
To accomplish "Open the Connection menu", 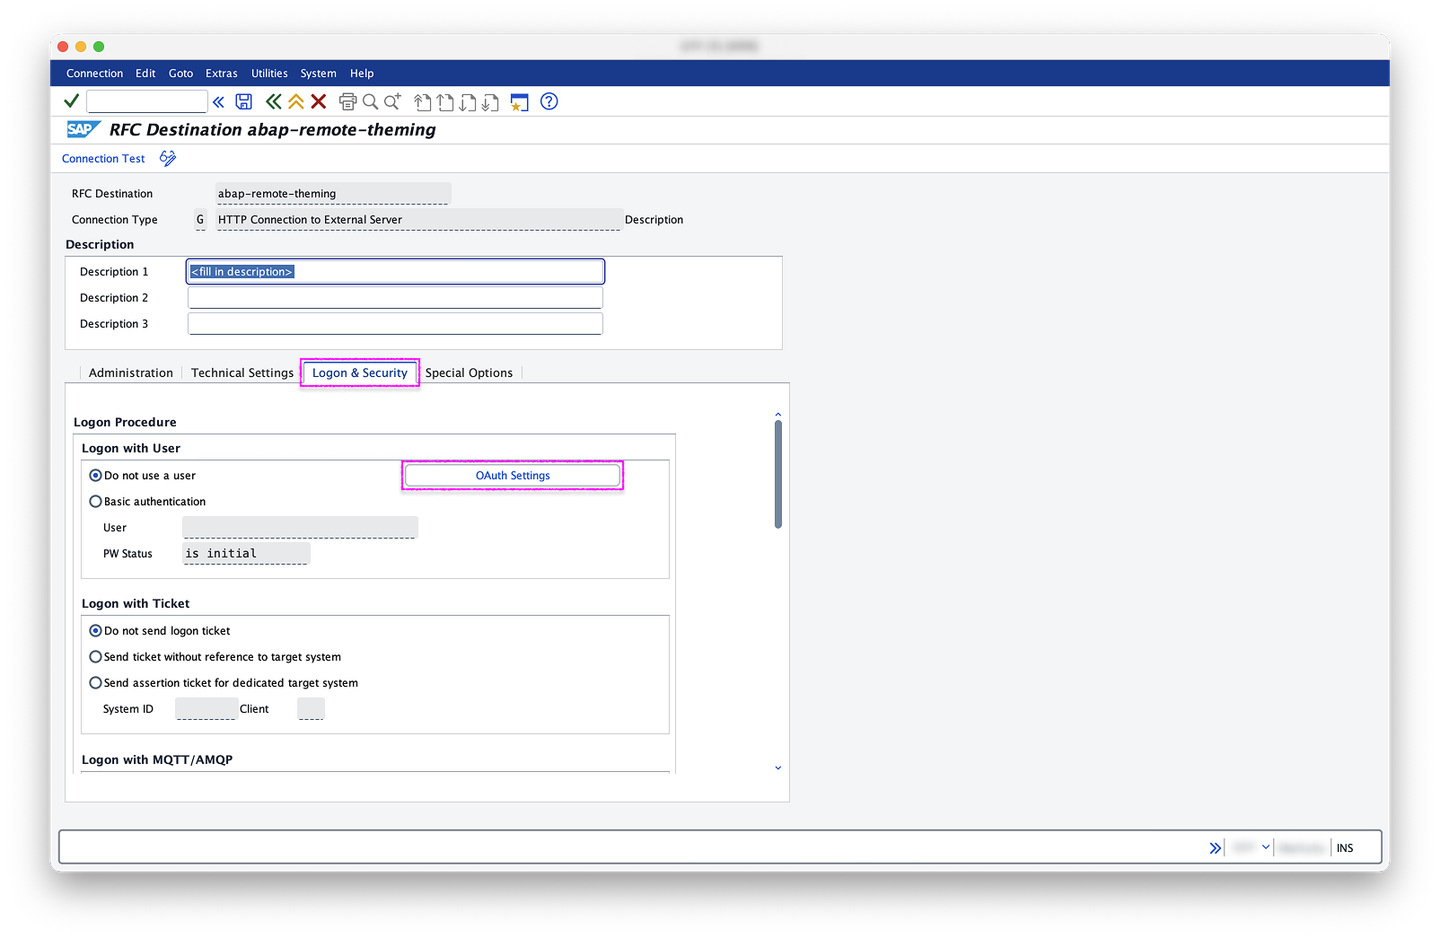I will point(95,73).
